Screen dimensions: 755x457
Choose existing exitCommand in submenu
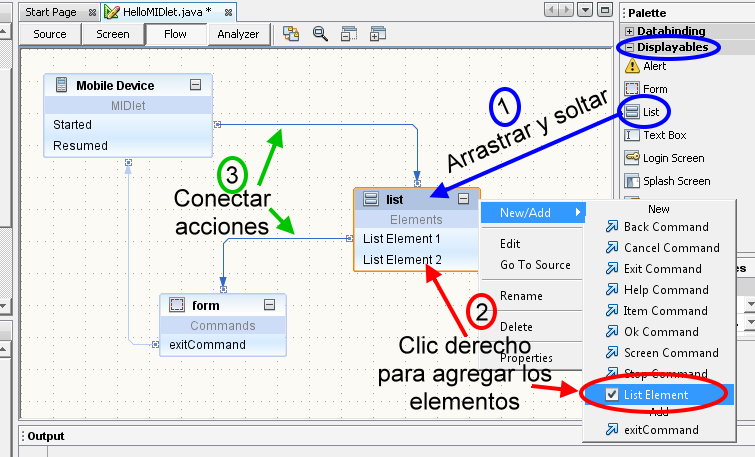coord(659,430)
